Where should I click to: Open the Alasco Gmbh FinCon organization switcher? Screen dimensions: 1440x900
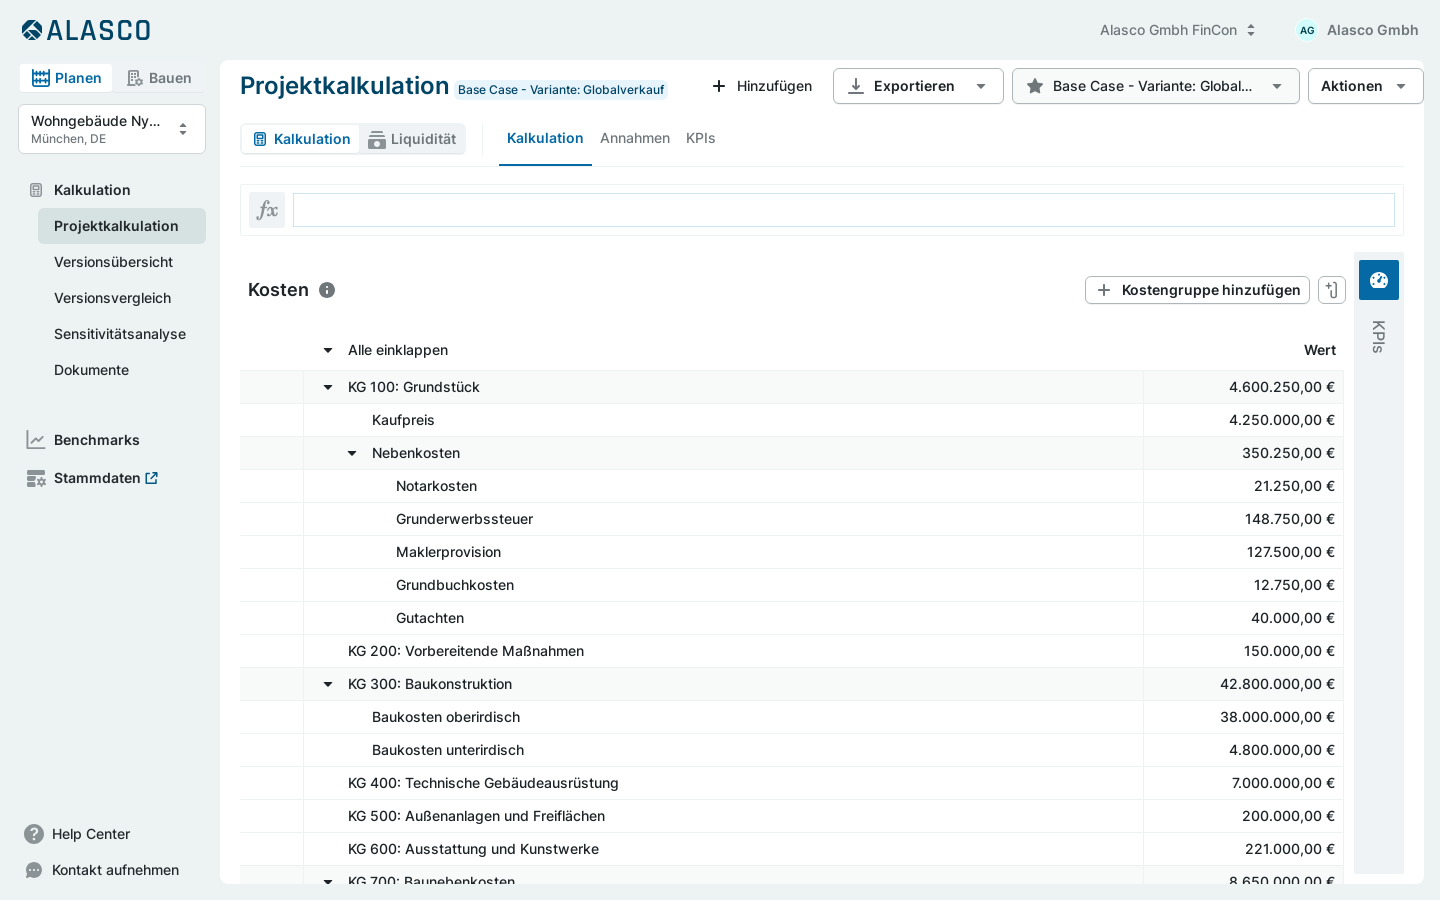point(1177,30)
